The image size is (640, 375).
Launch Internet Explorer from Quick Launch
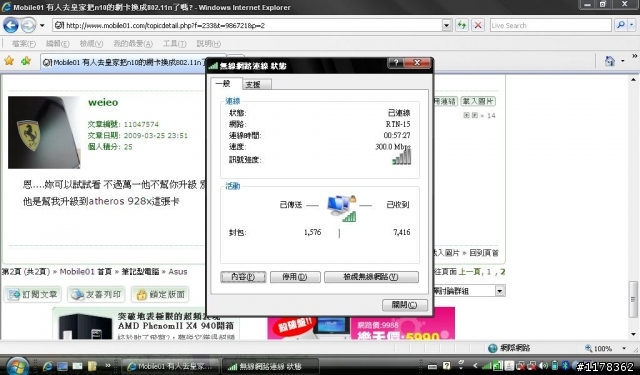point(47,366)
